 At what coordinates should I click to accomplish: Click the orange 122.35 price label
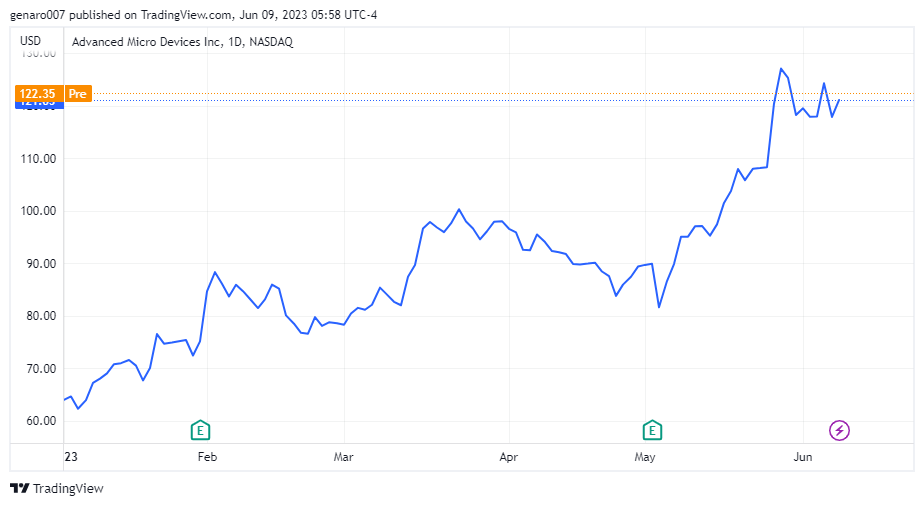37,94
